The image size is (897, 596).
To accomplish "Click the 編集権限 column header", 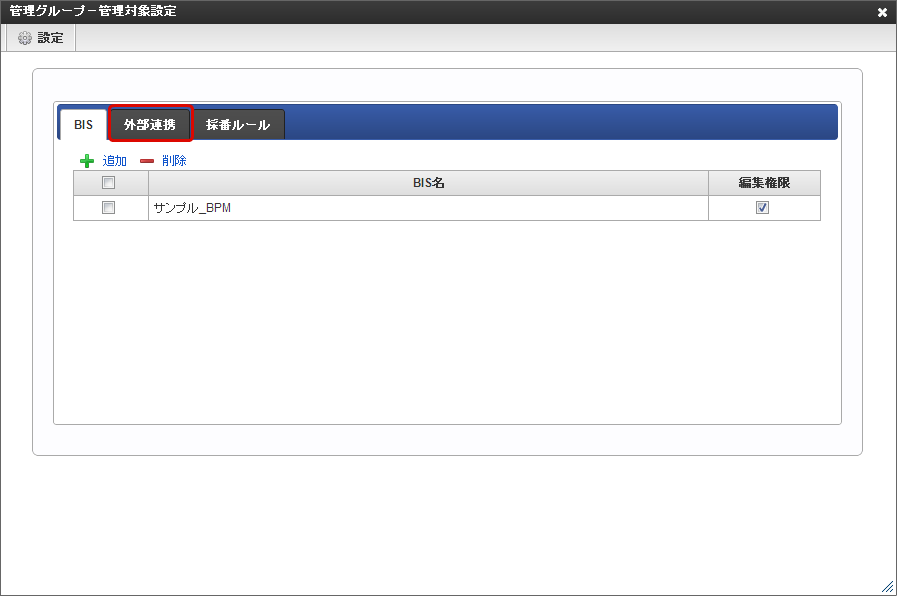I will pyautogui.click(x=764, y=183).
